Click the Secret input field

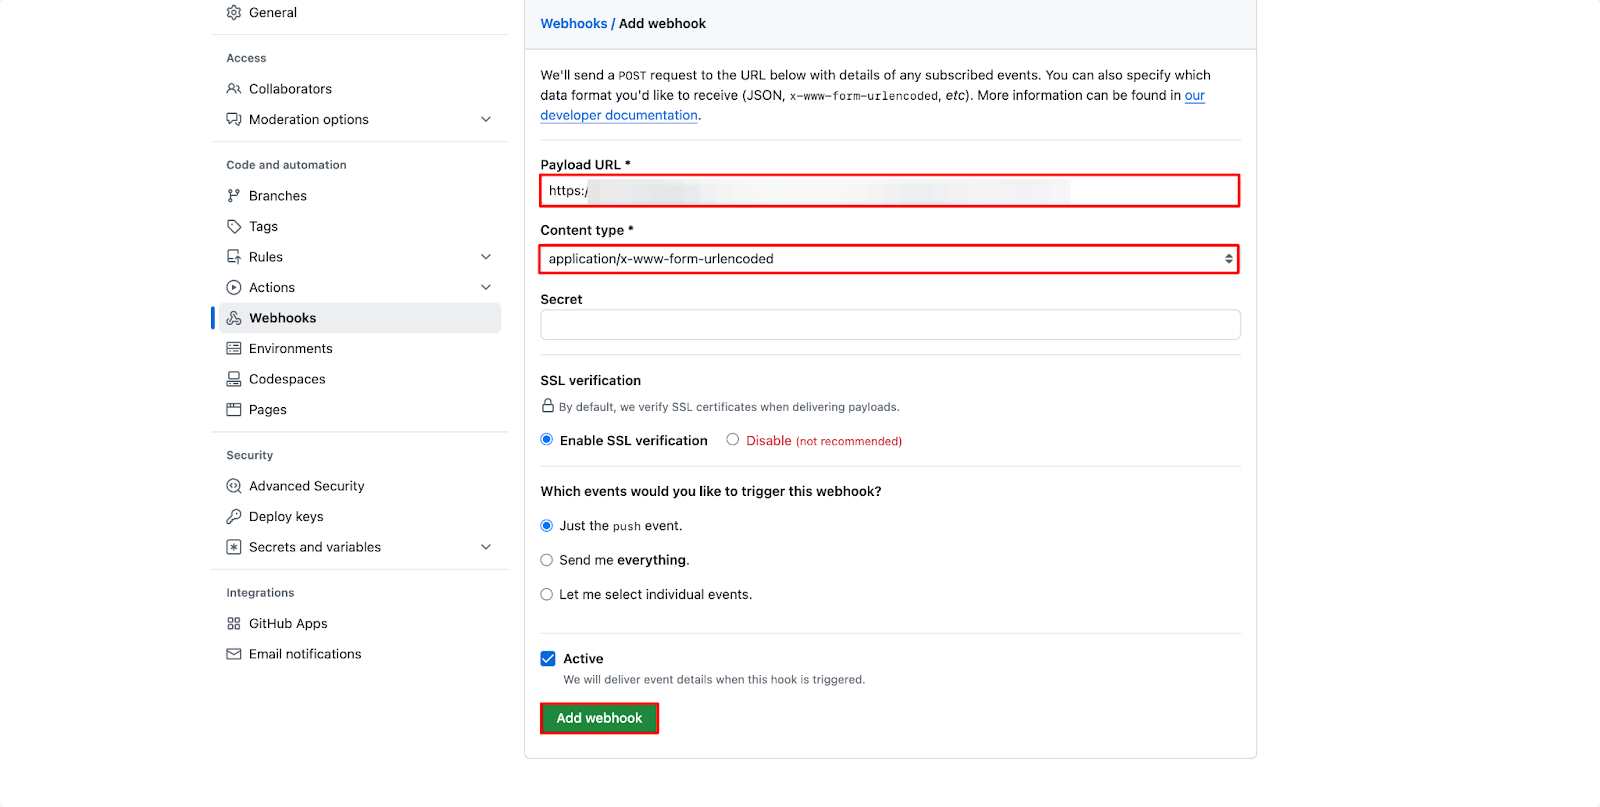(890, 325)
